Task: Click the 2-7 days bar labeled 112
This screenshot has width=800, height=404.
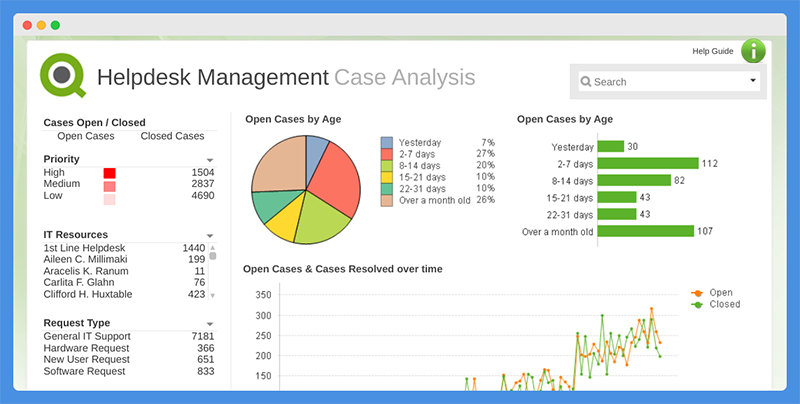Action: [648, 163]
